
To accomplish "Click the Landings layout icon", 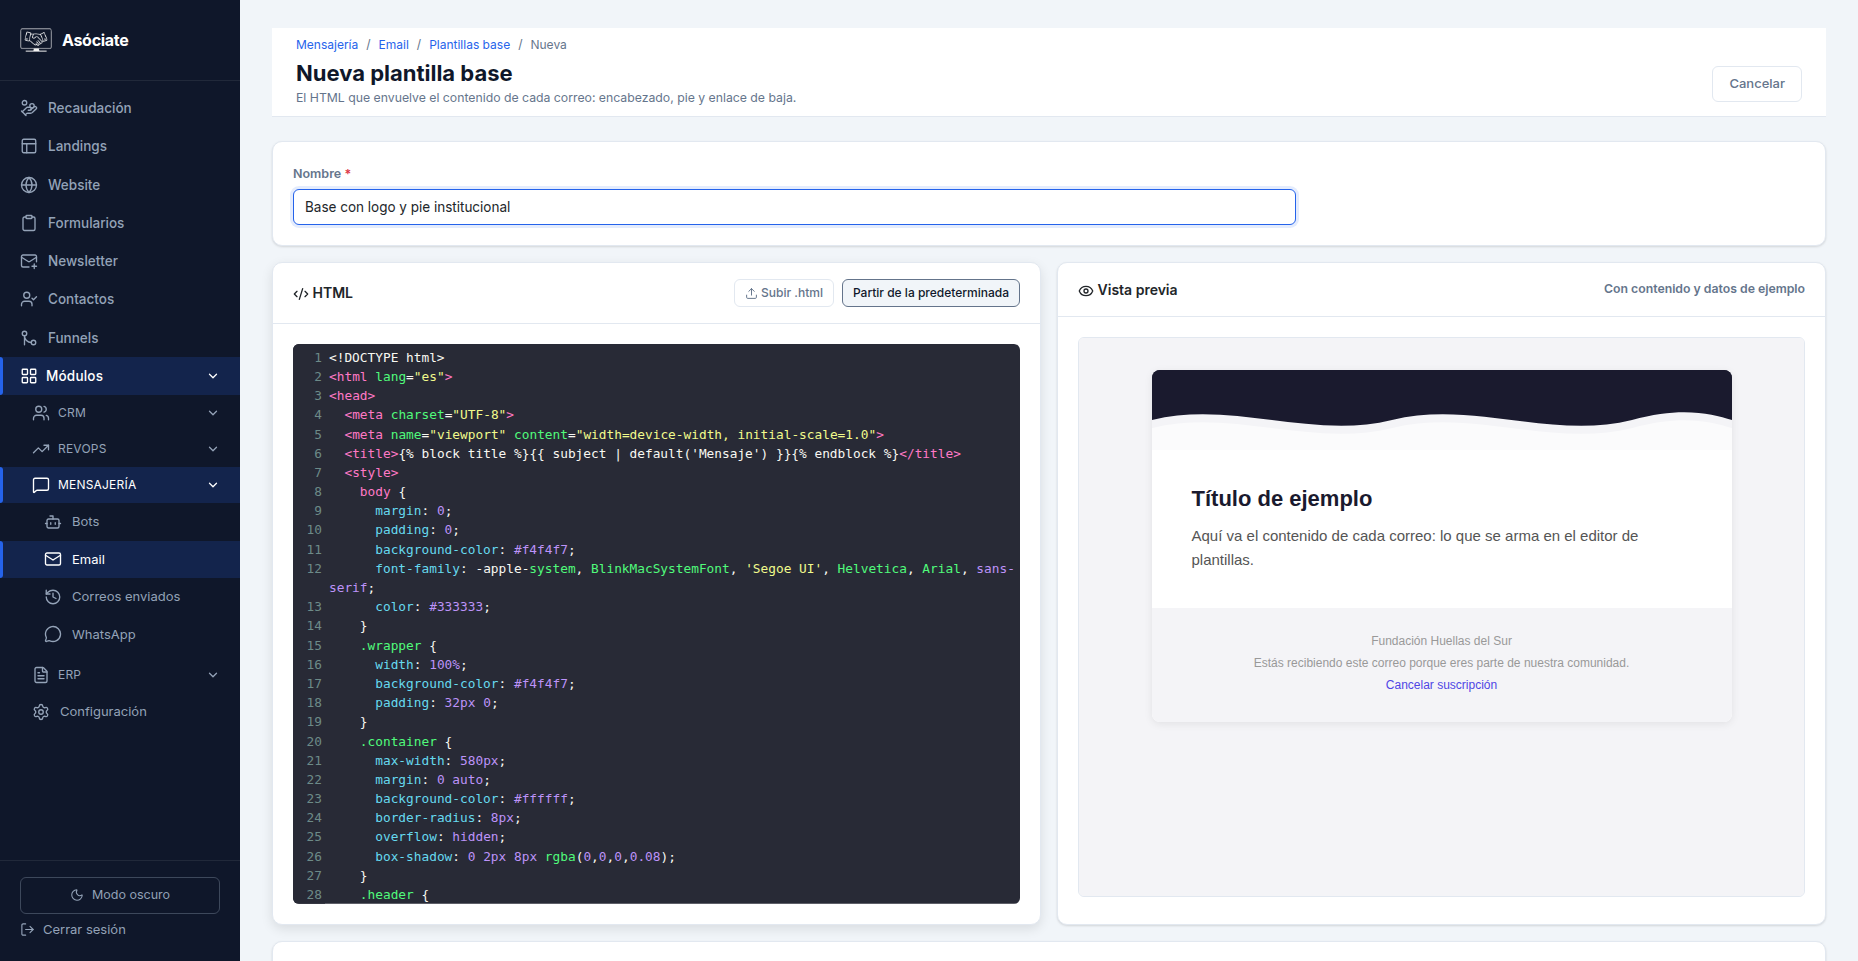I will point(29,146).
